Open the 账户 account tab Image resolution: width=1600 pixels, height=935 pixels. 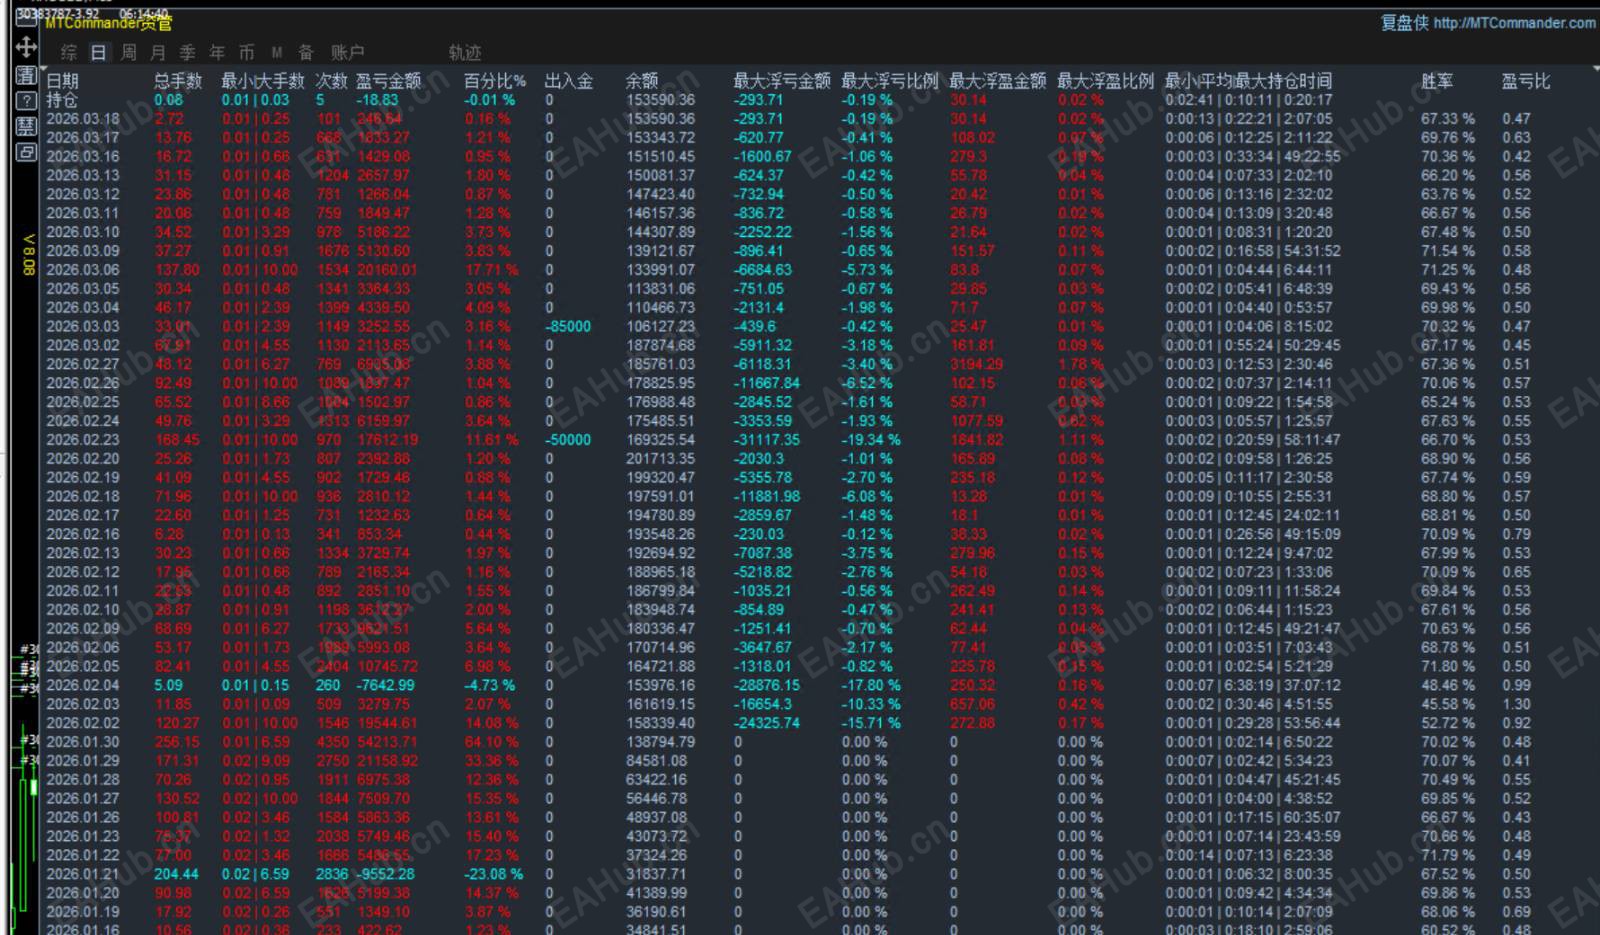[x=347, y=52]
